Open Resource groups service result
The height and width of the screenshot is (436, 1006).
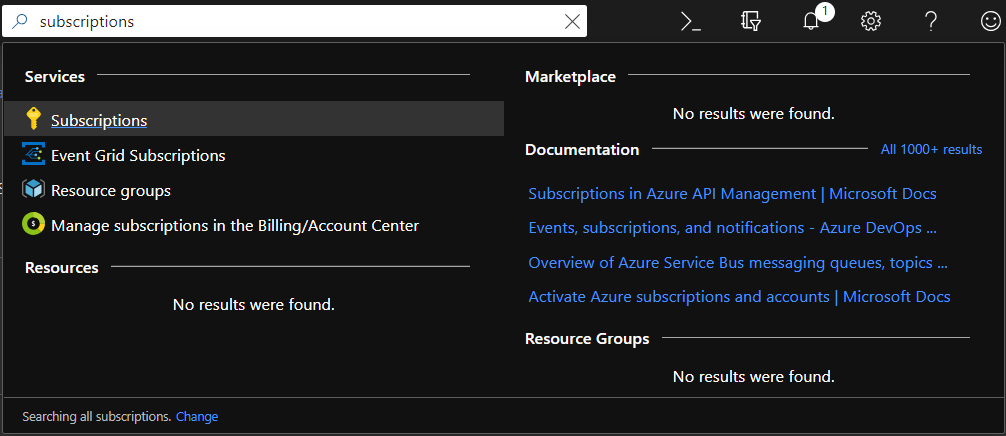(x=111, y=190)
